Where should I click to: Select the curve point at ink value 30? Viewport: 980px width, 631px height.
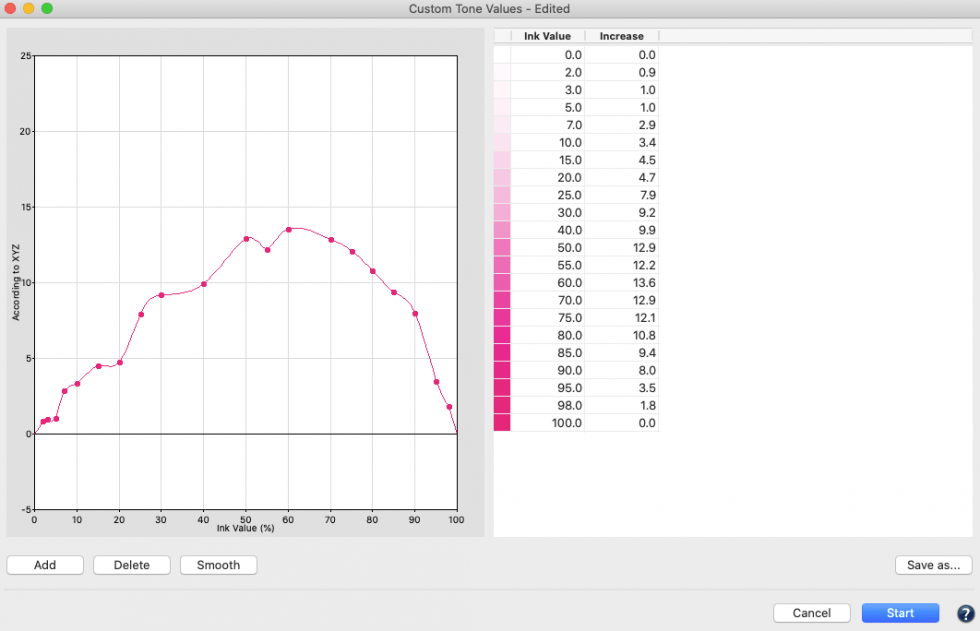click(x=161, y=295)
